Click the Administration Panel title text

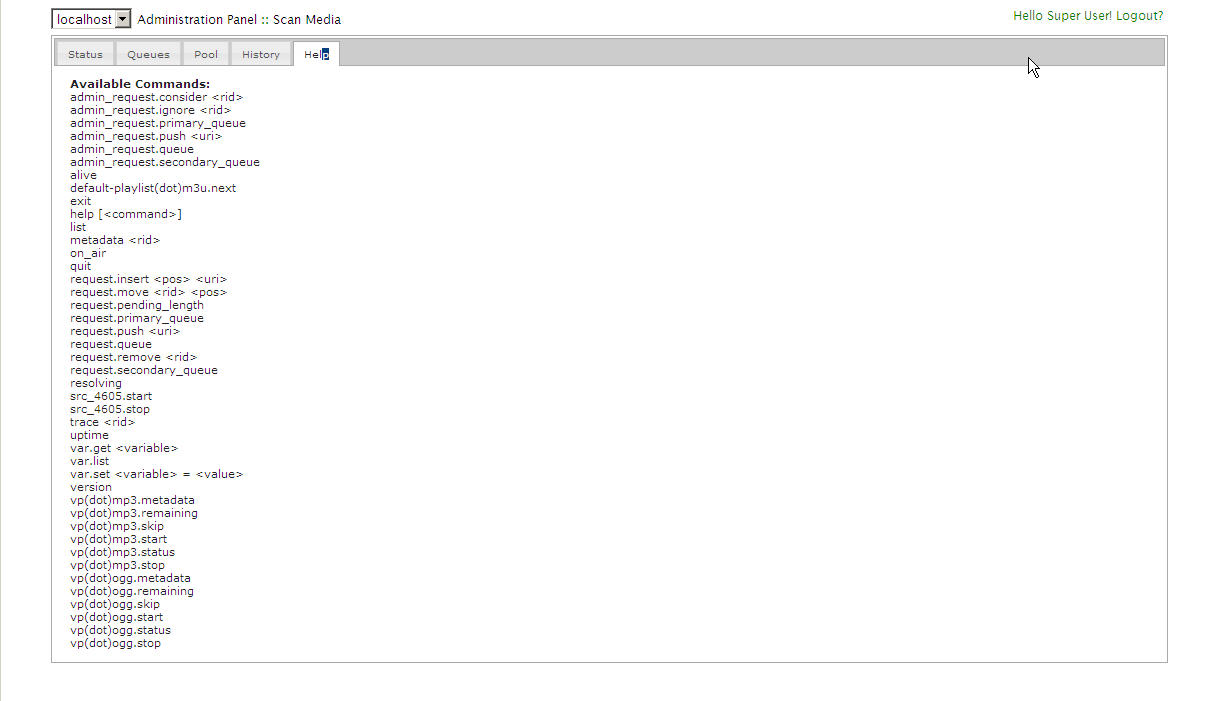tap(197, 19)
